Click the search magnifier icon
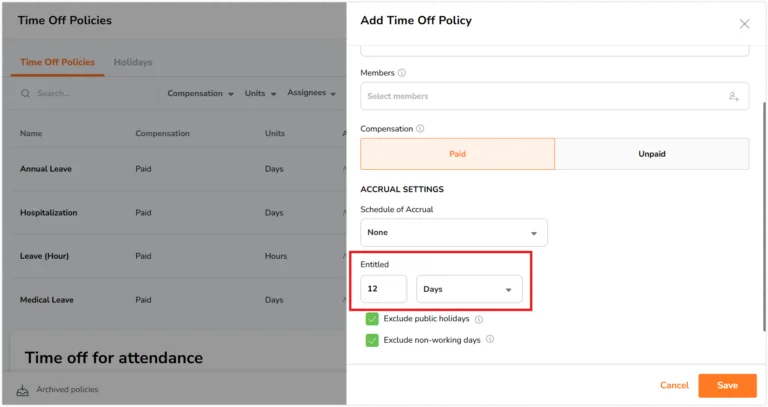The height and width of the screenshot is (407, 768). tap(25, 94)
